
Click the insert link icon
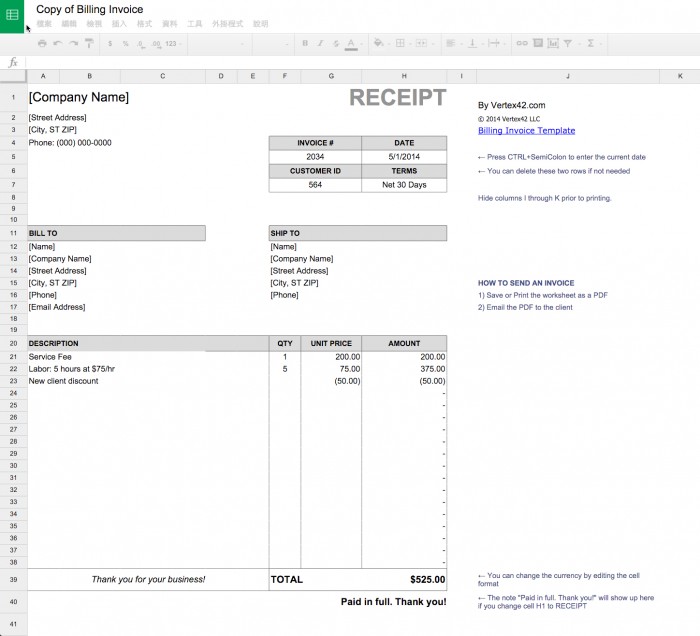522,43
